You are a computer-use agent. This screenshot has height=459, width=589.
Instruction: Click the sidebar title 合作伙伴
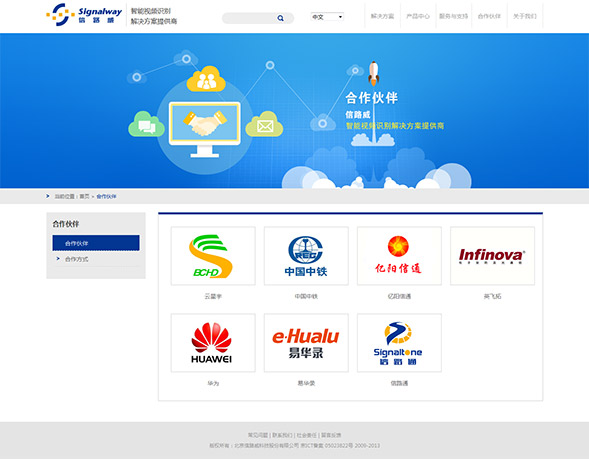click(x=66, y=224)
